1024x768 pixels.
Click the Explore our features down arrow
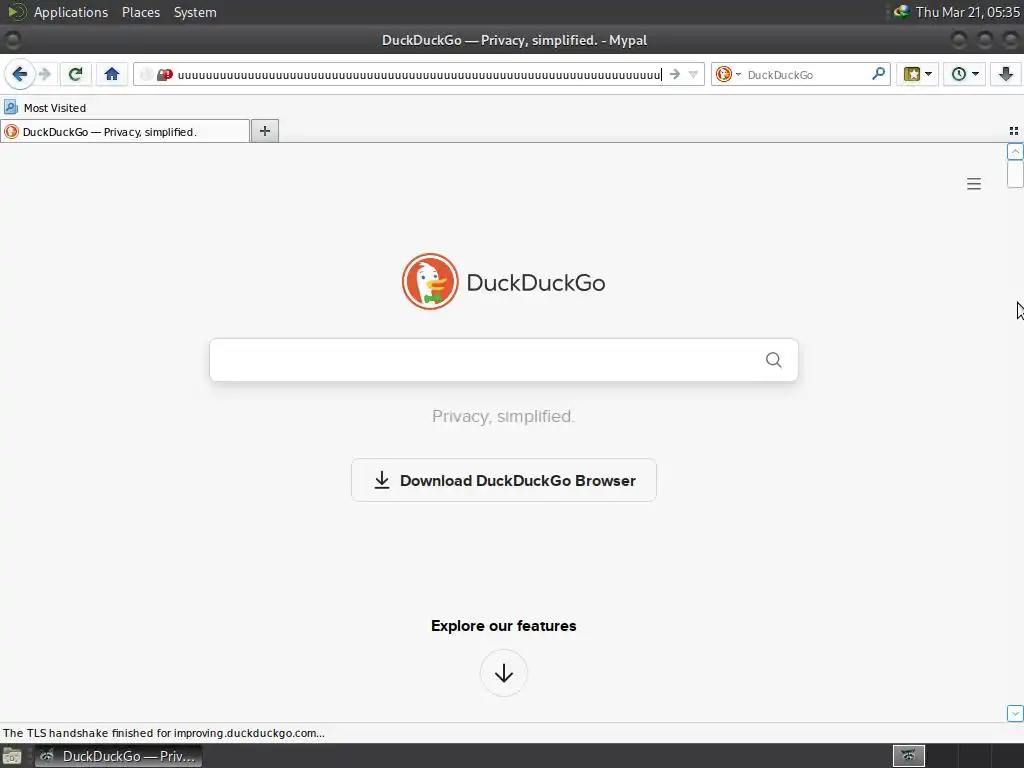pyautogui.click(x=504, y=673)
